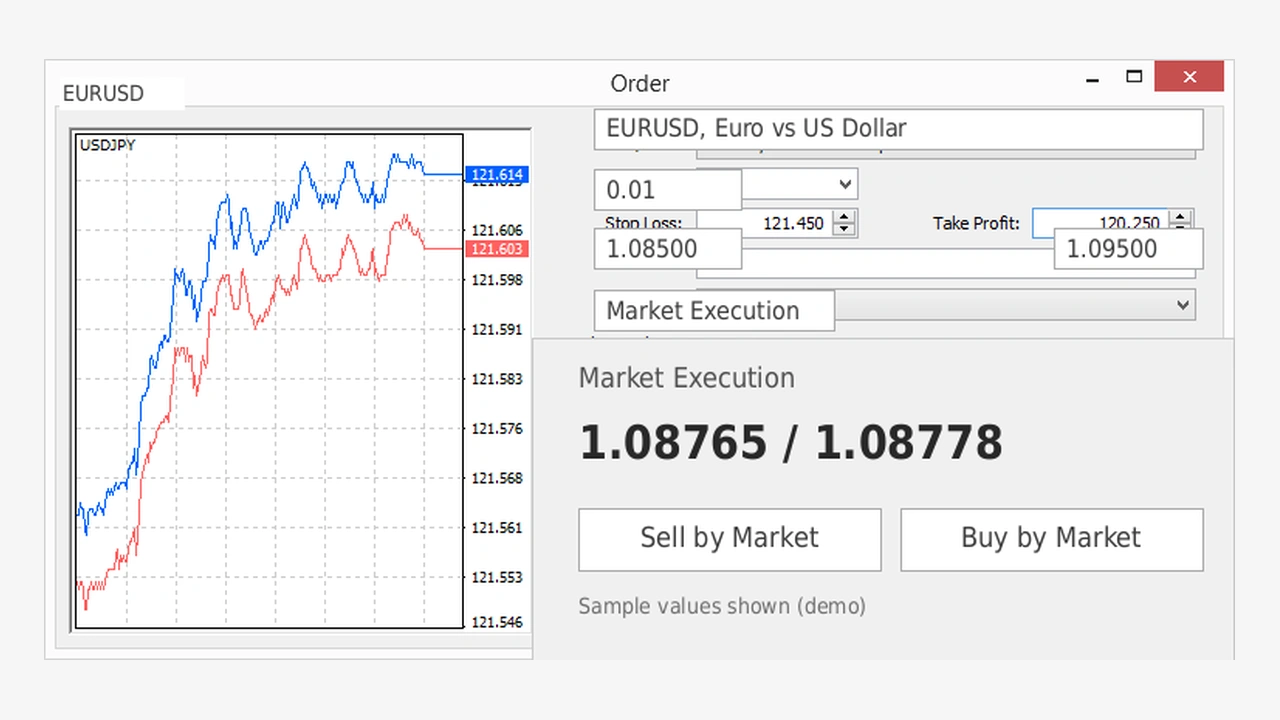Open the volume dropdown arrow
1280x720 pixels.
pyautogui.click(x=846, y=184)
